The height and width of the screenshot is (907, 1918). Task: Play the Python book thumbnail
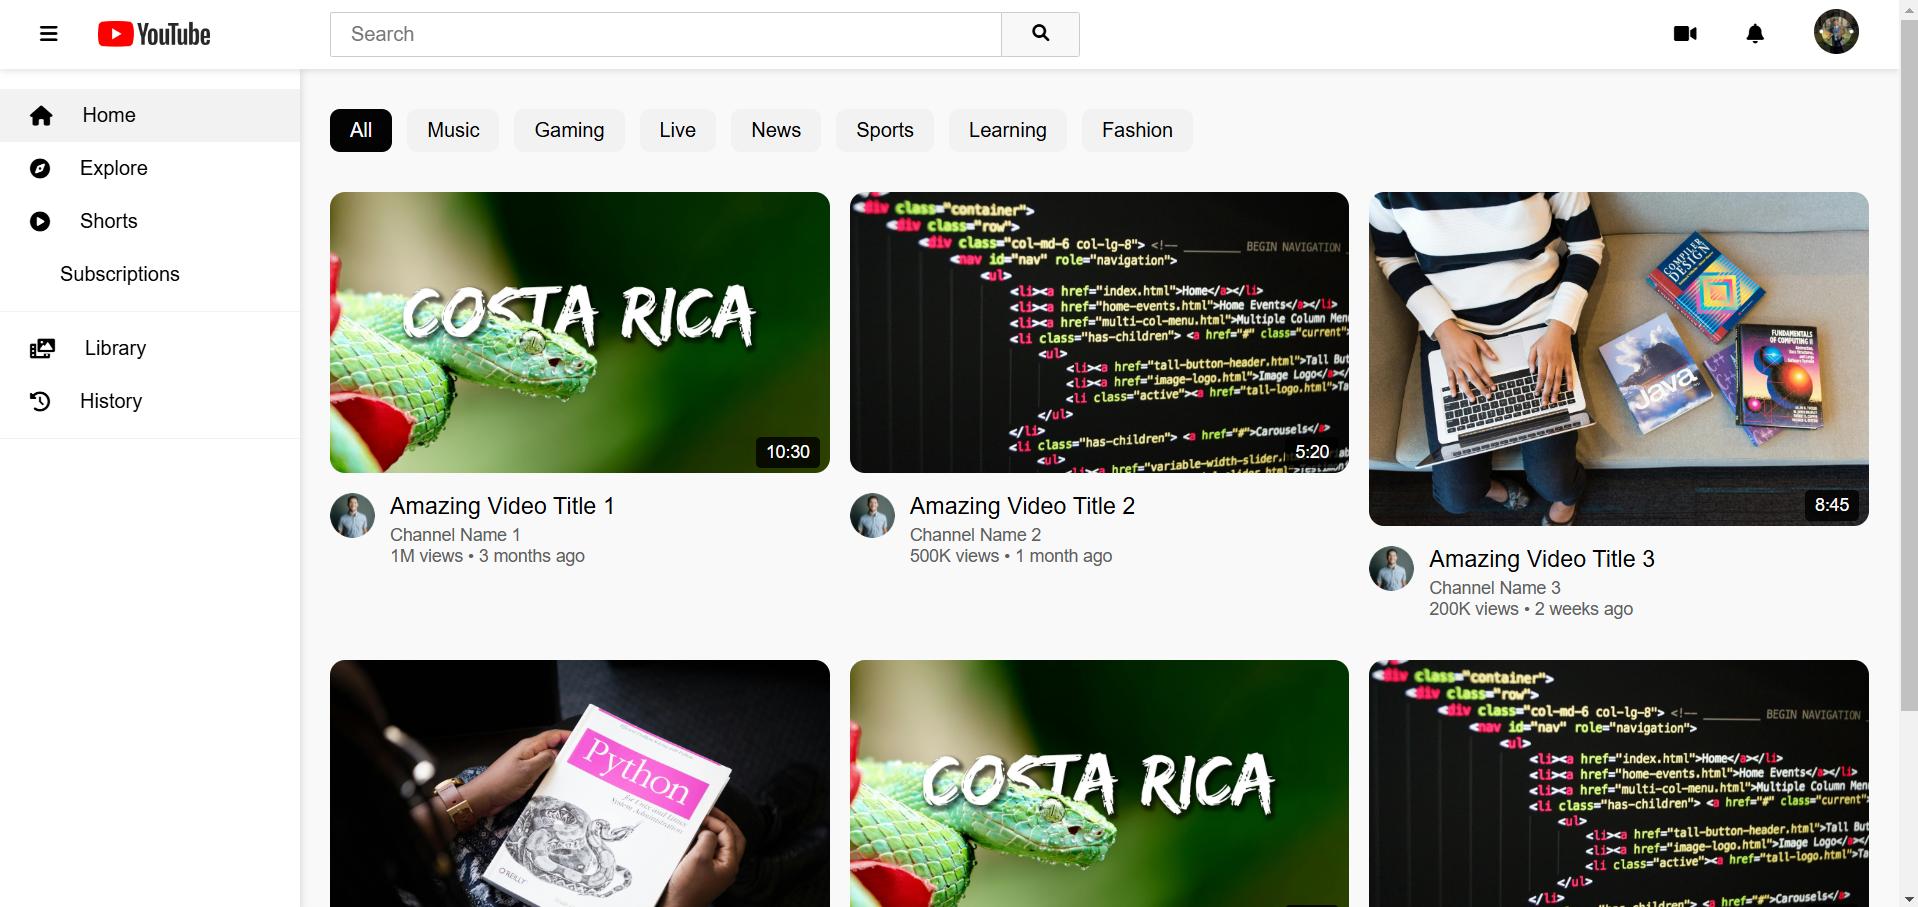[x=580, y=783]
